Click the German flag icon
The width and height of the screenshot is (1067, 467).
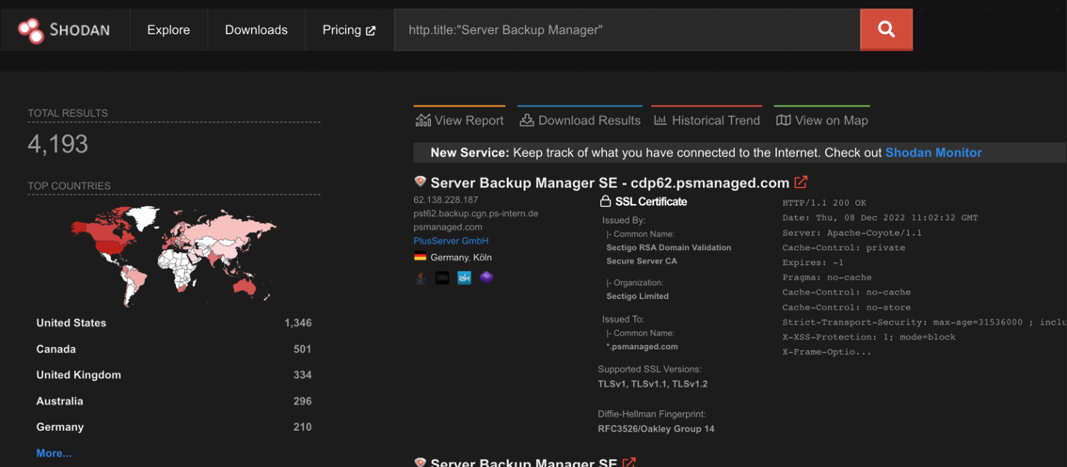(x=420, y=257)
